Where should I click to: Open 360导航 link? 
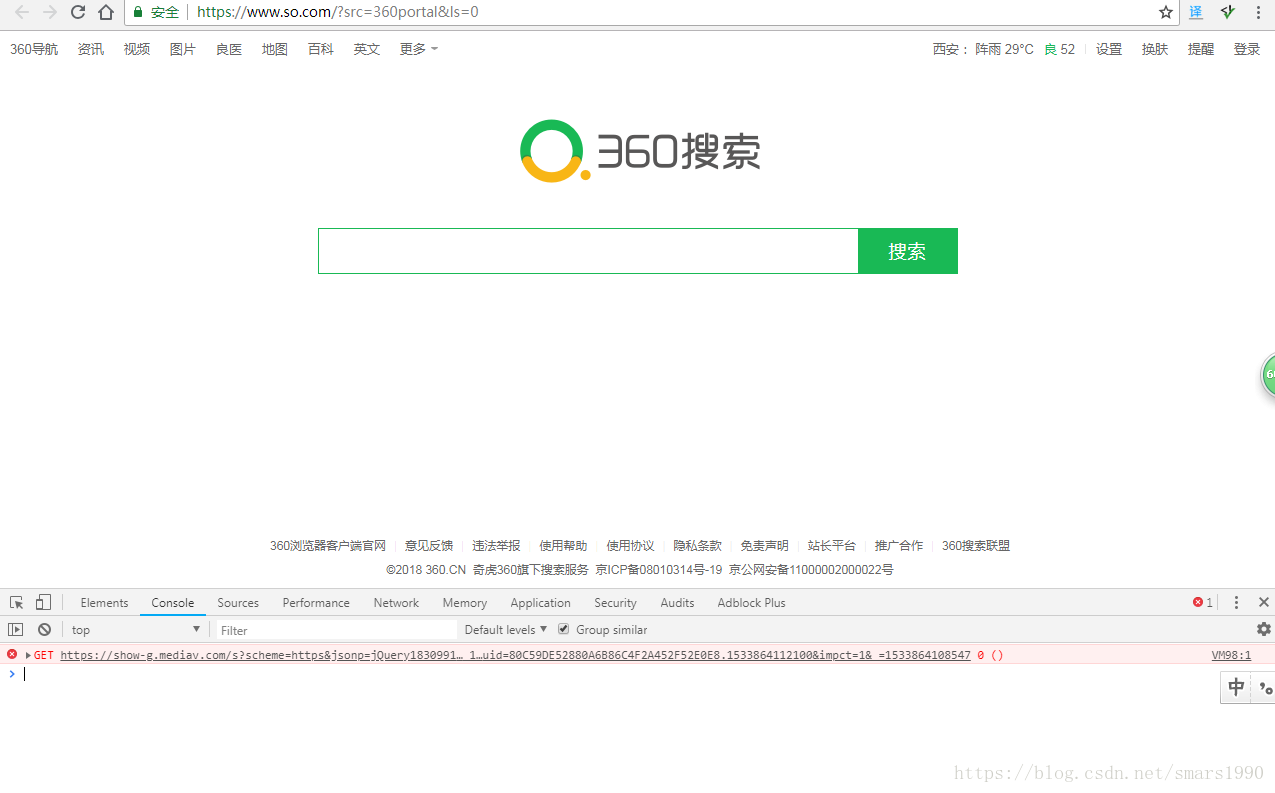pyautogui.click(x=34, y=49)
